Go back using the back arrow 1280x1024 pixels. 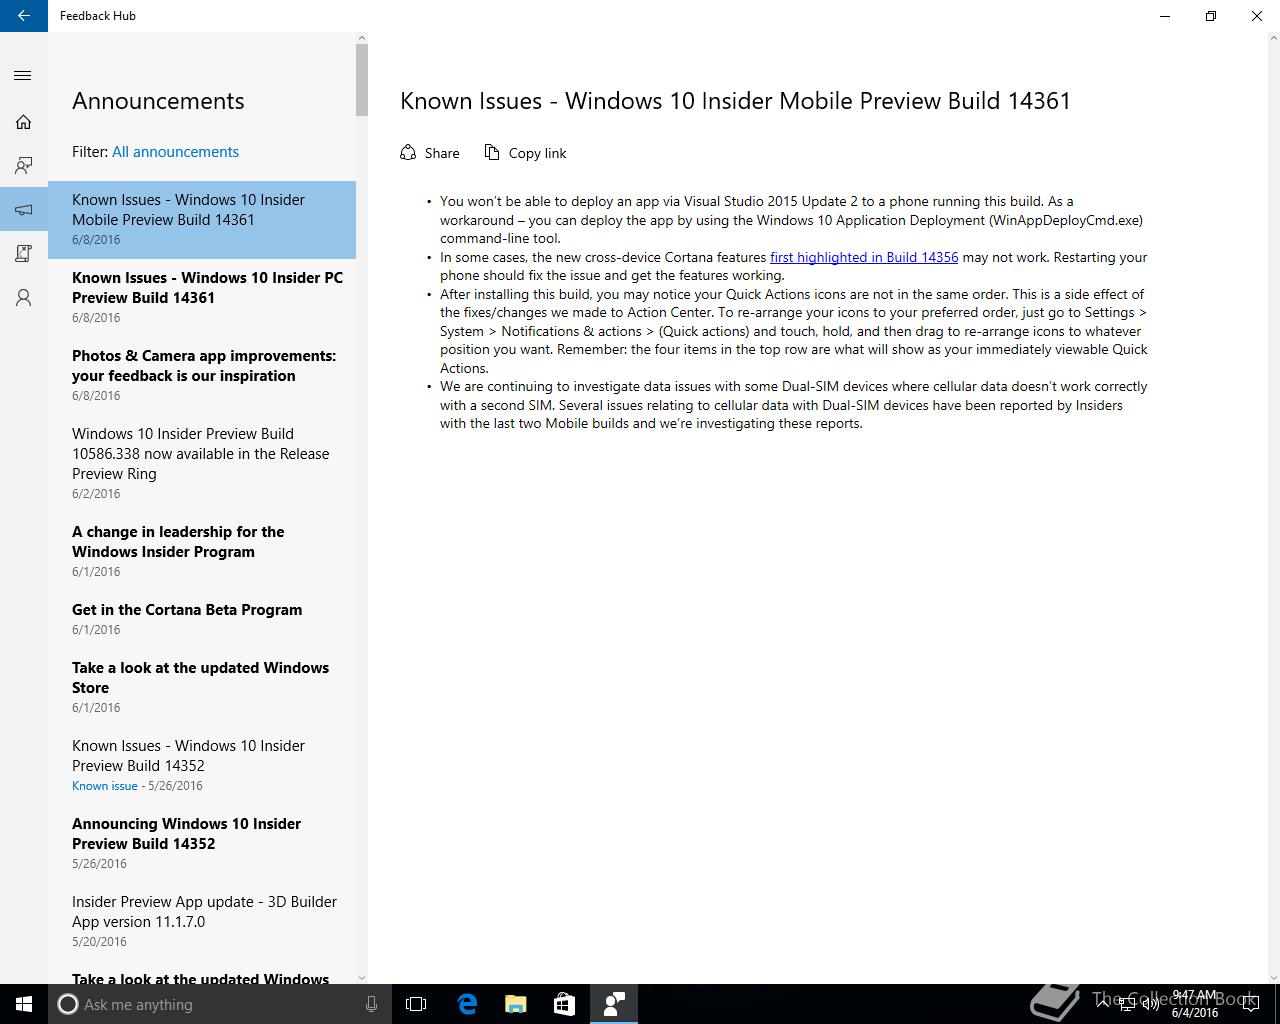tap(24, 16)
